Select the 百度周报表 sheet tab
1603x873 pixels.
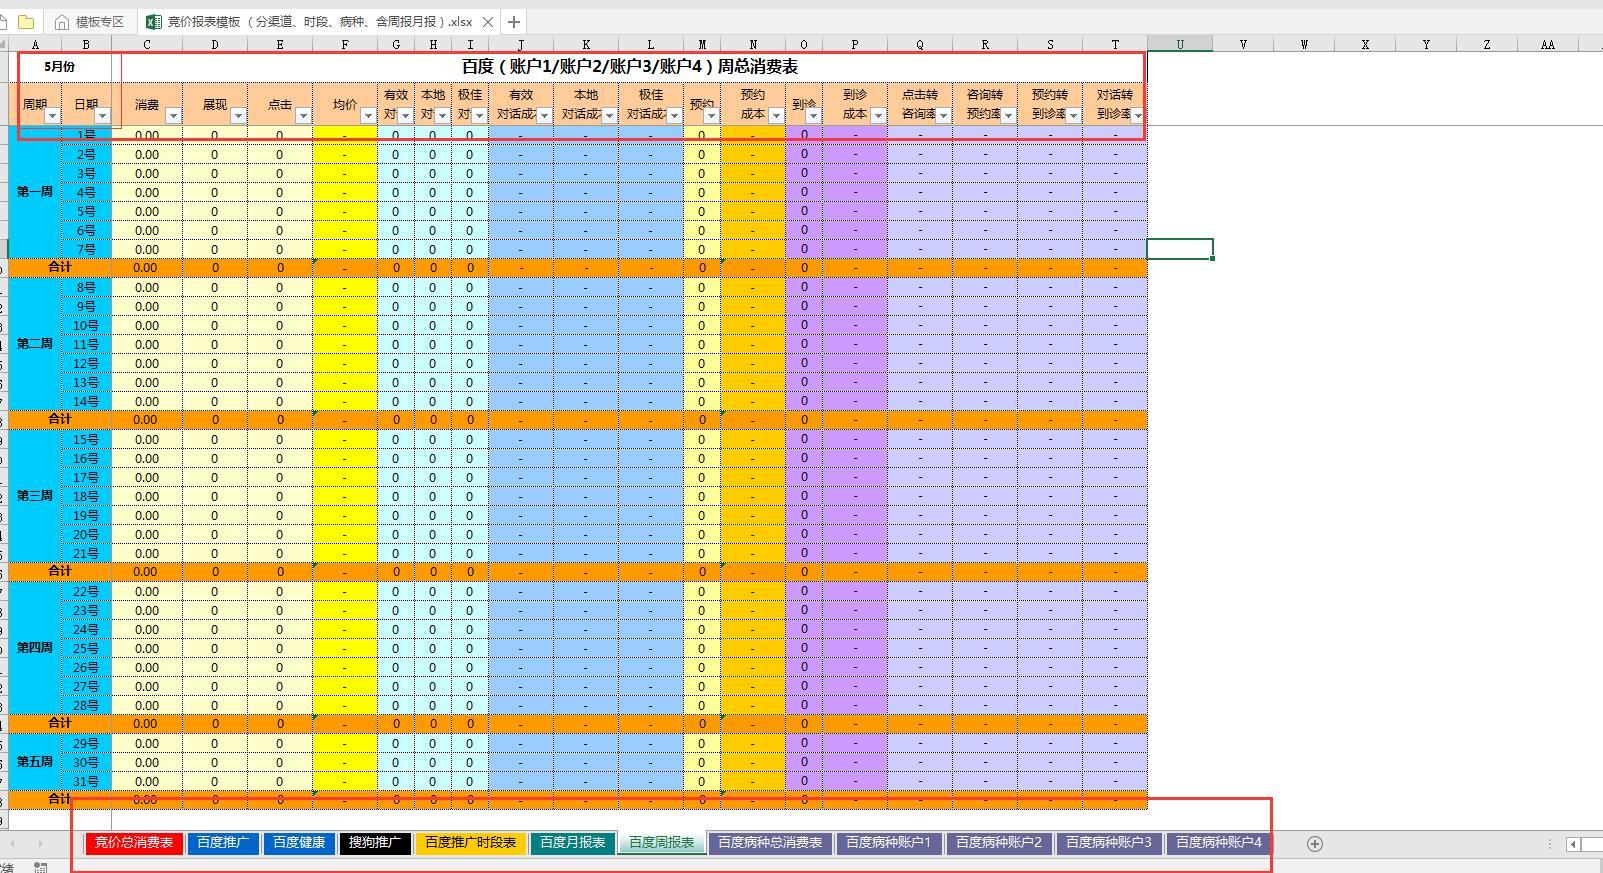tap(662, 843)
